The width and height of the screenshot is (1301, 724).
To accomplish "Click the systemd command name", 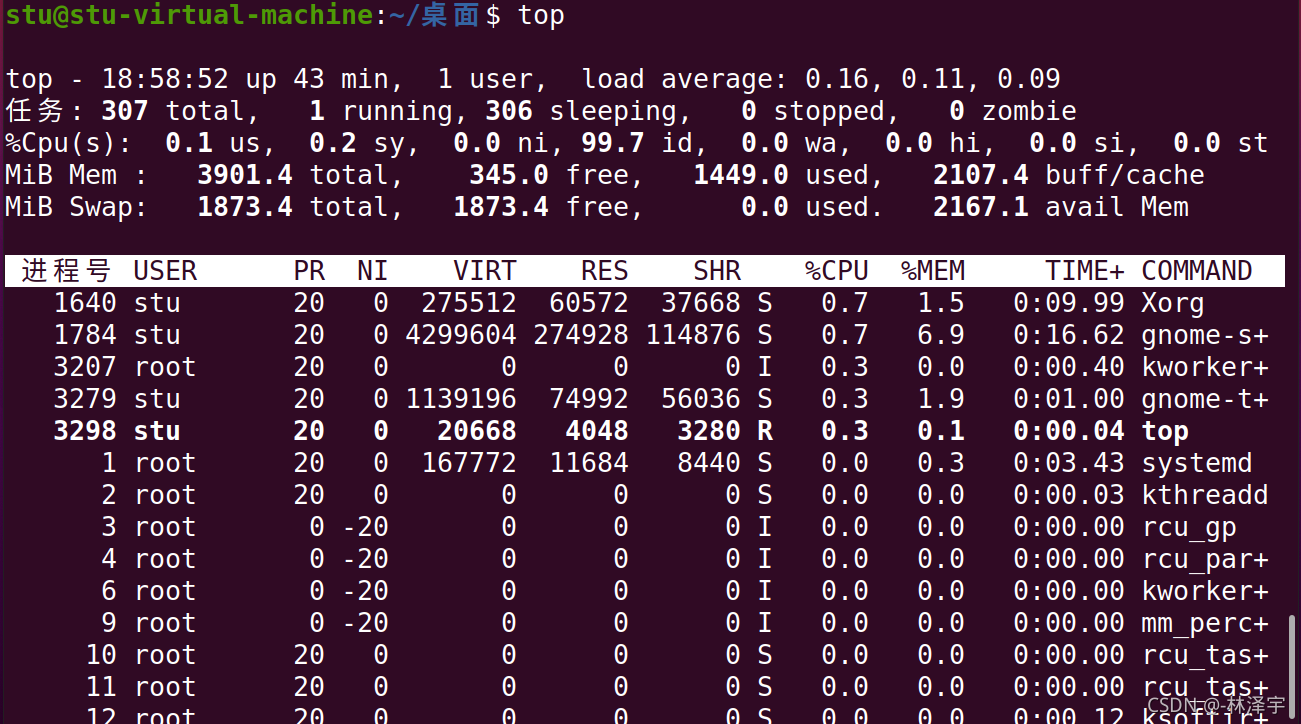I will click(1197, 463).
